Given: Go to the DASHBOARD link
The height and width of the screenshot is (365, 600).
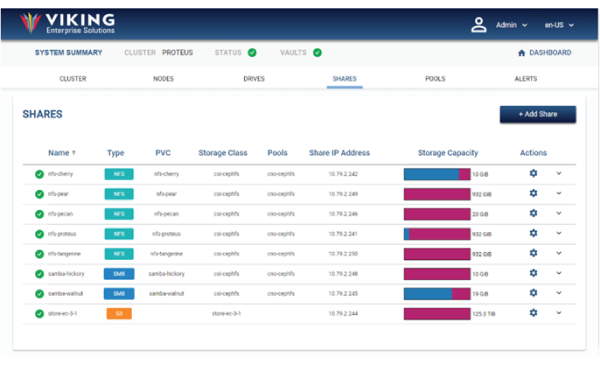Looking at the screenshot, I should point(550,53).
